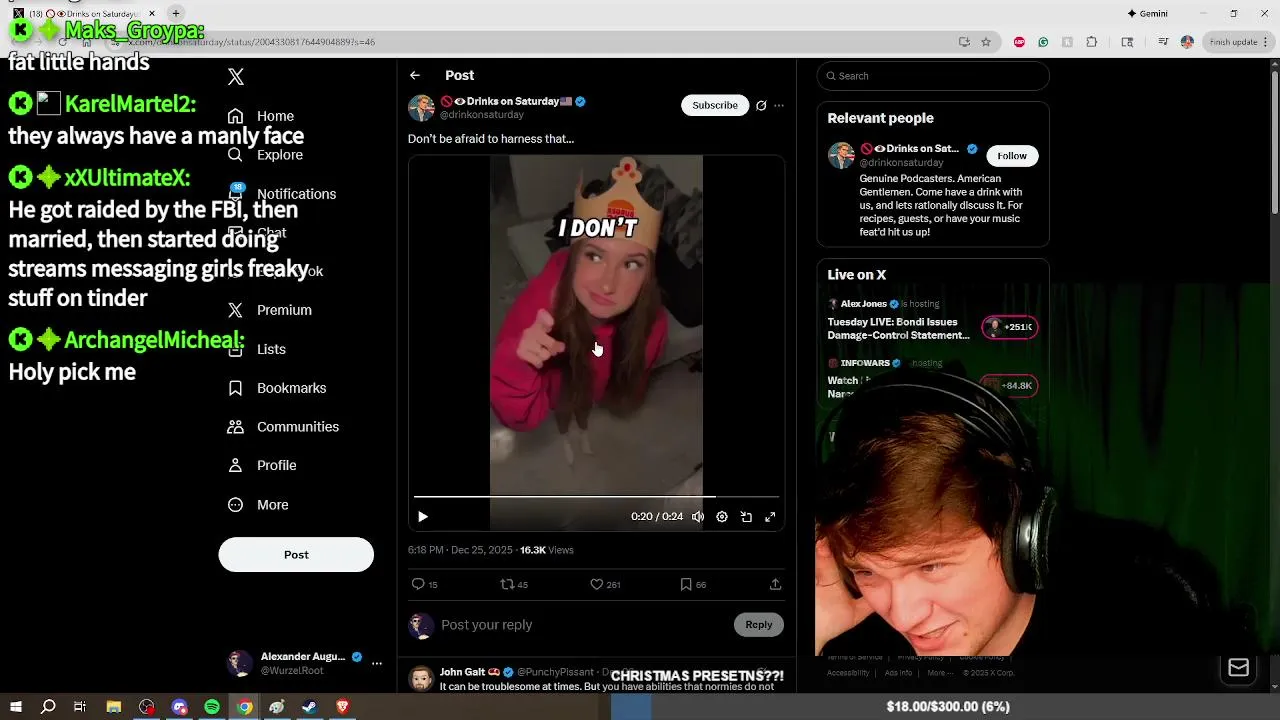Open the Alexander Augu... account switcher avatar

[x=240, y=663]
